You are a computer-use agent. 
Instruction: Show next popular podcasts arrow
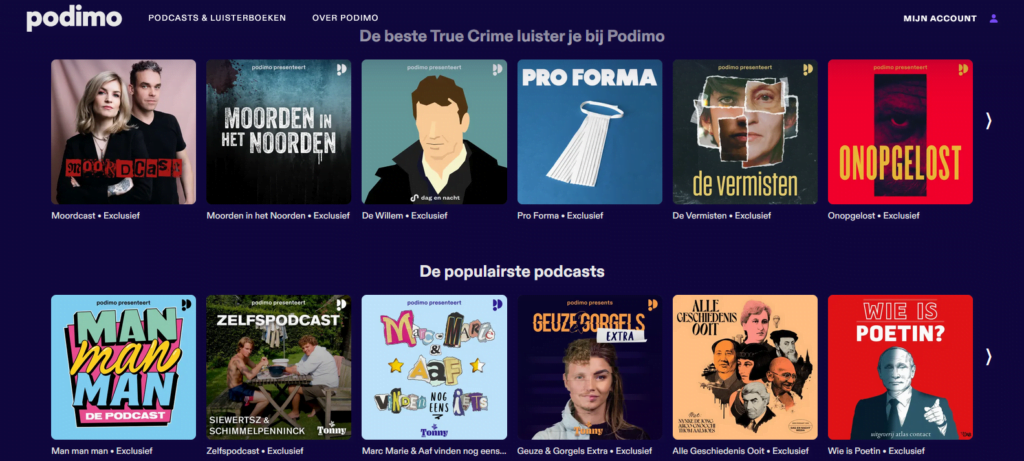pos(988,357)
